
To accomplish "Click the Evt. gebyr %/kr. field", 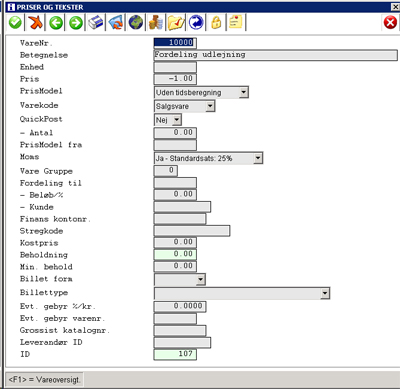I will pyautogui.click(x=180, y=306).
